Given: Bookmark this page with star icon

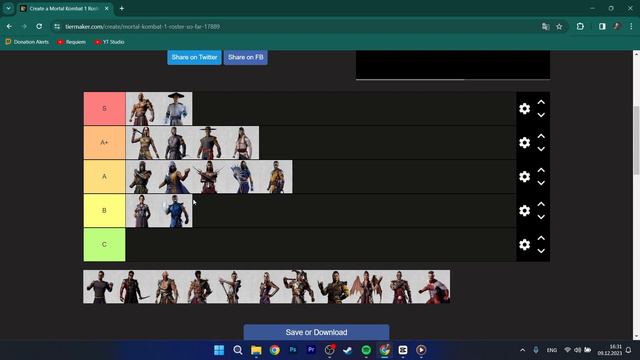Looking at the screenshot, I should 559,27.
